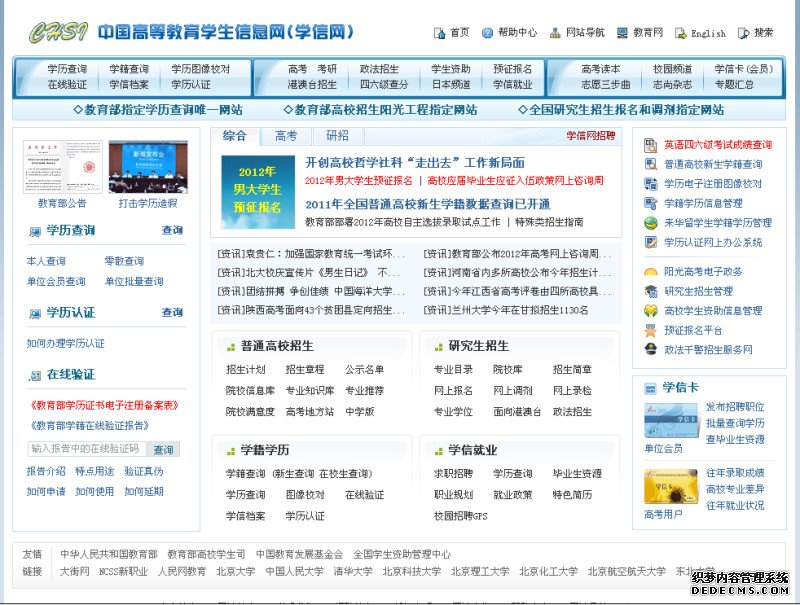800x605 pixels.
Task: Click the 单位会员 blue card image
Action: (x=671, y=421)
